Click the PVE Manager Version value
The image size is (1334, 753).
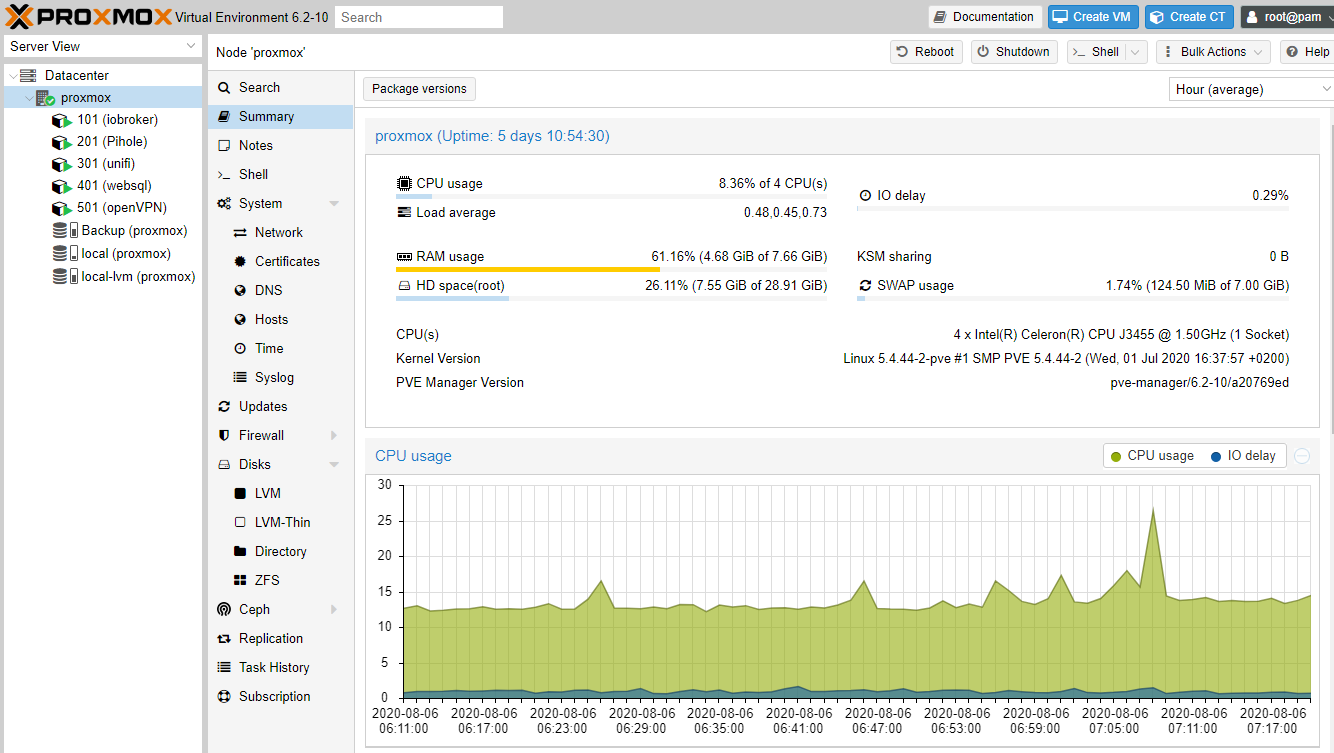(1199, 382)
